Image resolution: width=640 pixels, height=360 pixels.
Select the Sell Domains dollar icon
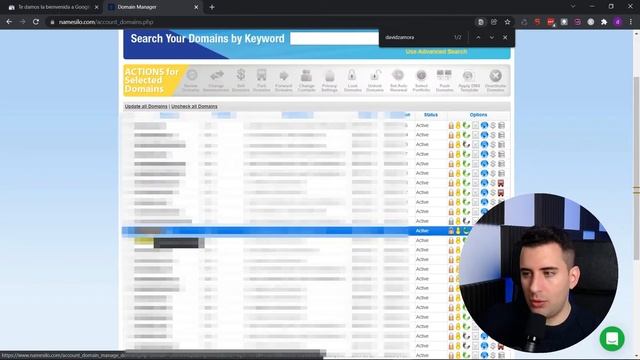coord(241,80)
